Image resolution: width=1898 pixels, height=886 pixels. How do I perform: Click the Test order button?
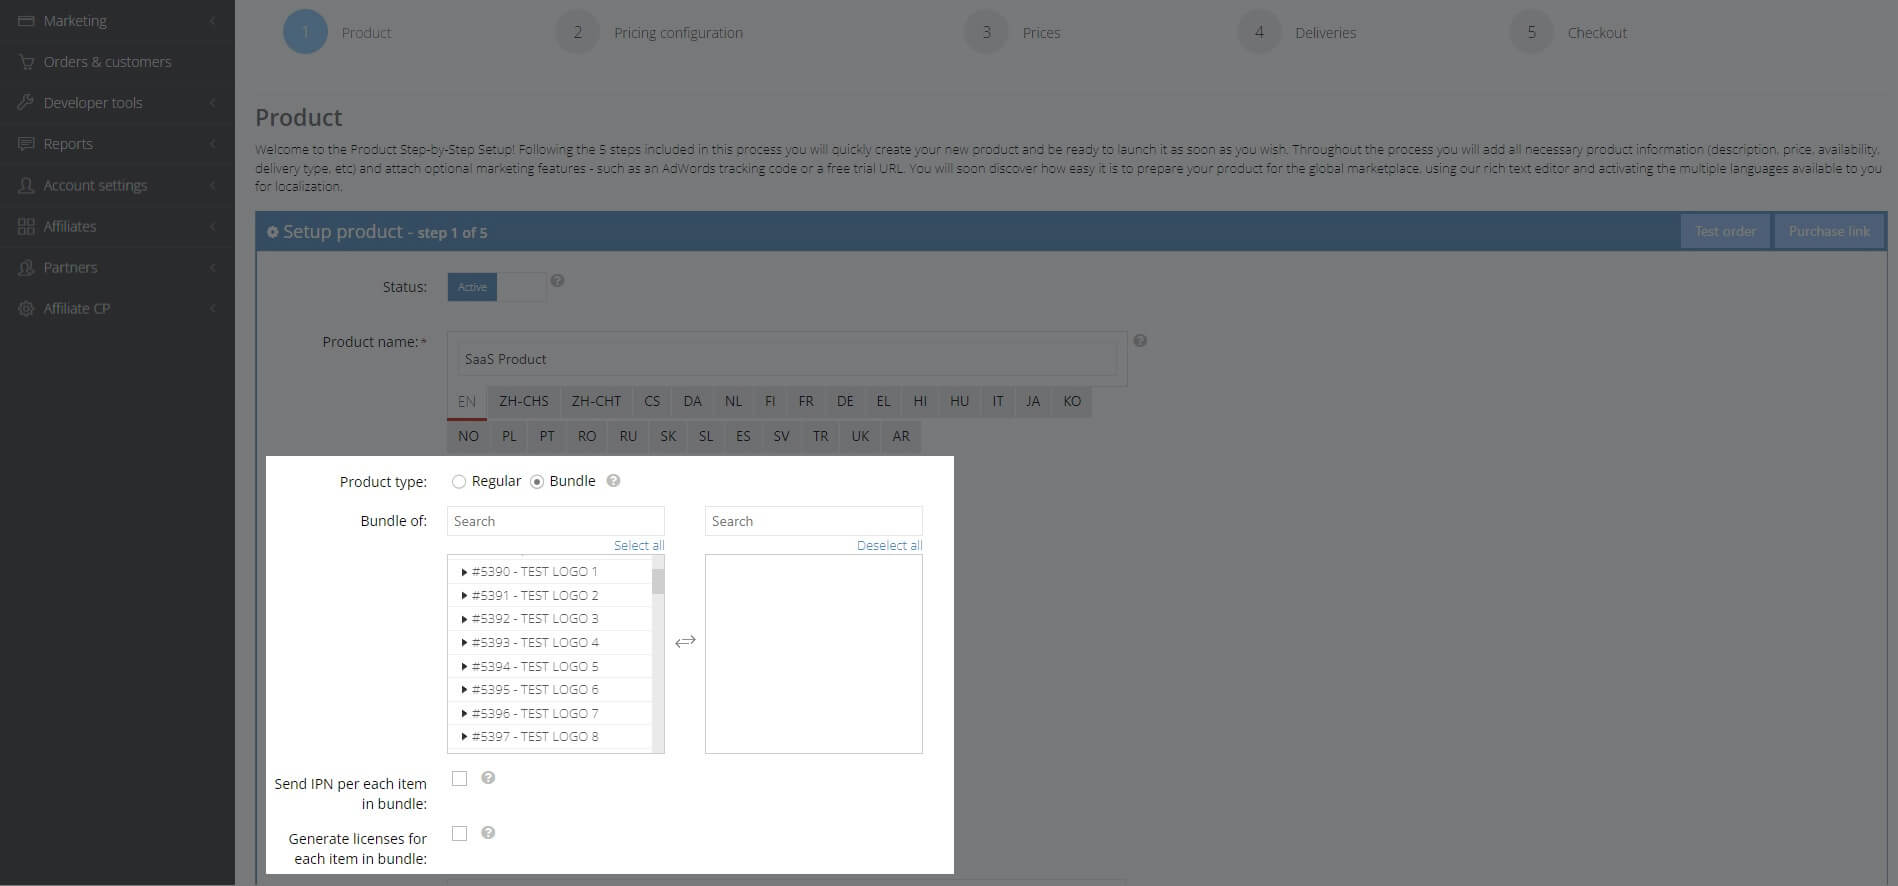click(1725, 231)
